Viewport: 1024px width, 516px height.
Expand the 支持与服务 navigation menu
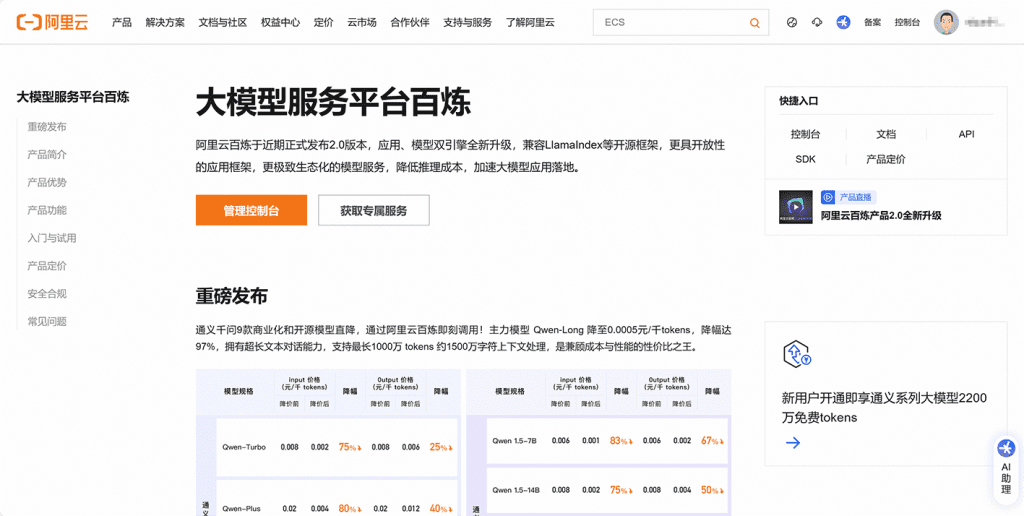(x=467, y=22)
